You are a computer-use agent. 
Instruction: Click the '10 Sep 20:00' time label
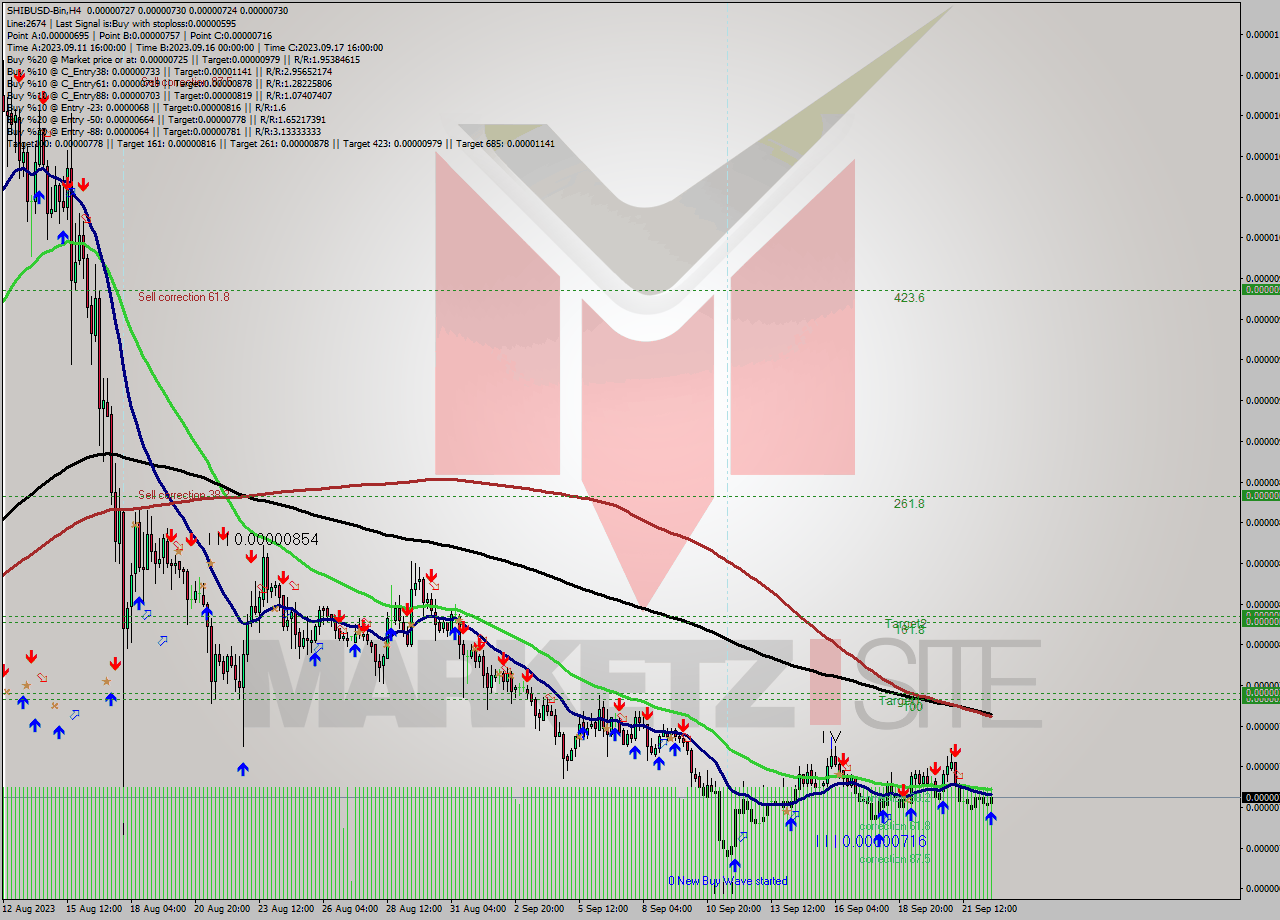click(x=734, y=909)
